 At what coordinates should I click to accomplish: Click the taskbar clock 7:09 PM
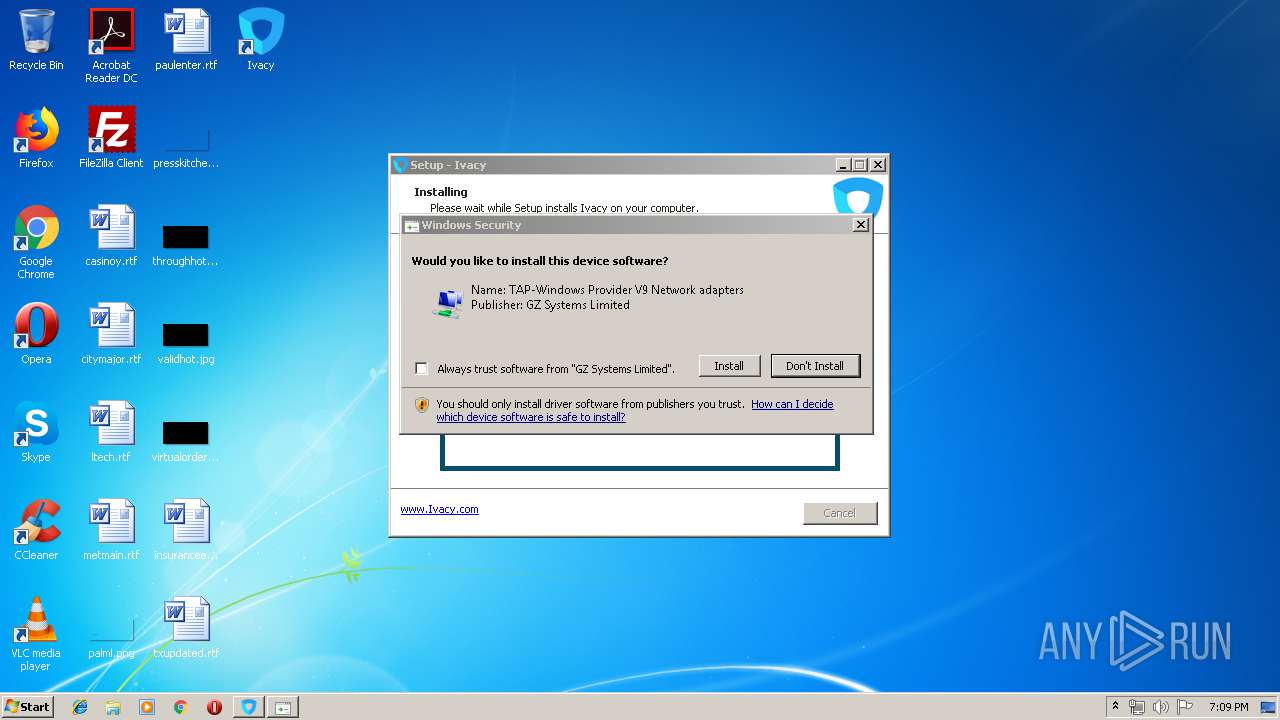(x=1228, y=707)
